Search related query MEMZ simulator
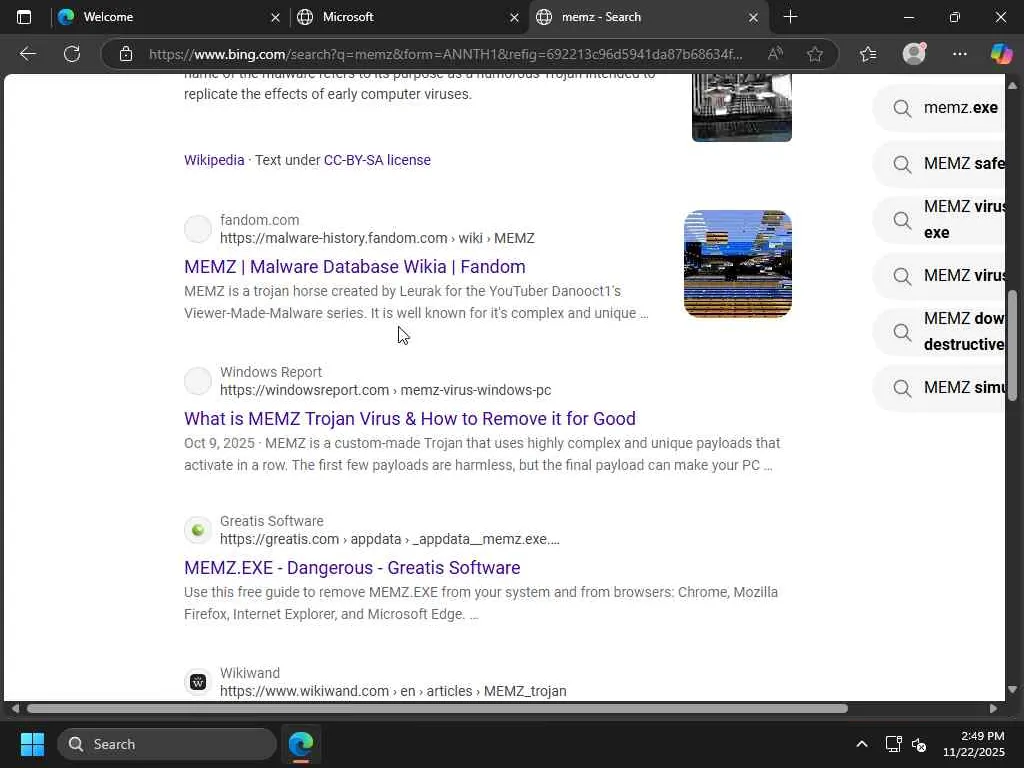Viewport: 1024px width, 768px height. click(939, 388)
